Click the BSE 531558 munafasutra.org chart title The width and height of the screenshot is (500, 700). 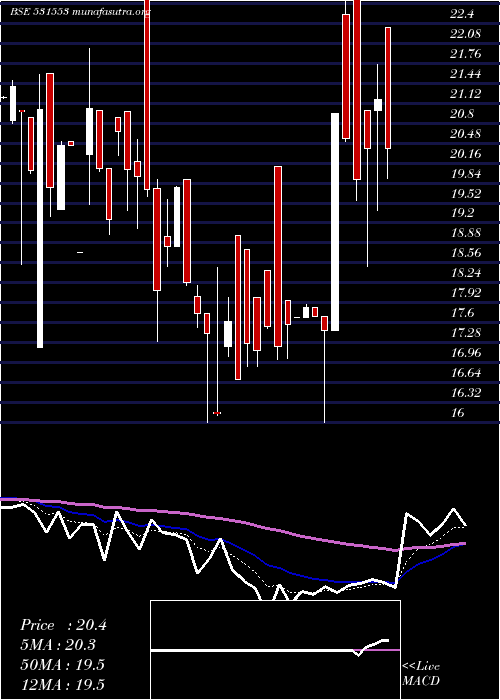(x=80, y=12)
